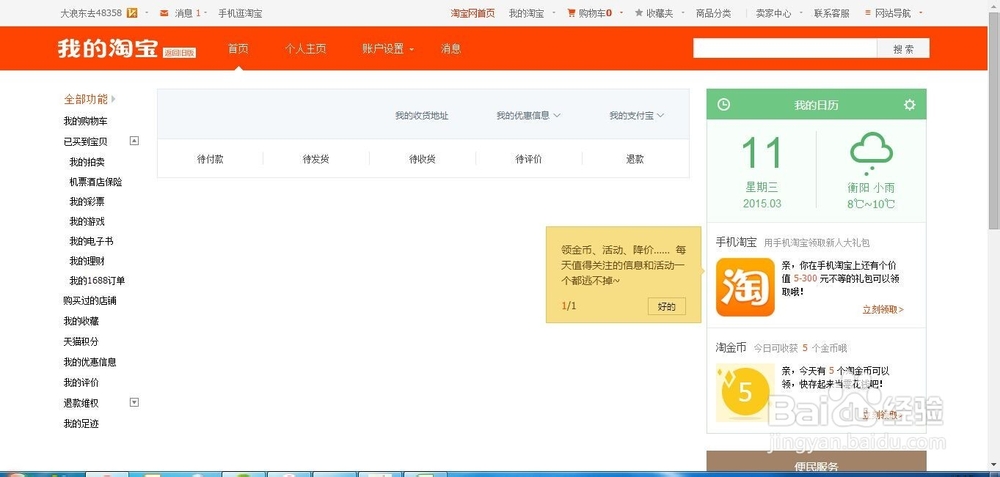The image size is (1000, 477).
Task: Open 我的电子书 in the sidebar
Action: pyautogui.click(x=91, y=241)
